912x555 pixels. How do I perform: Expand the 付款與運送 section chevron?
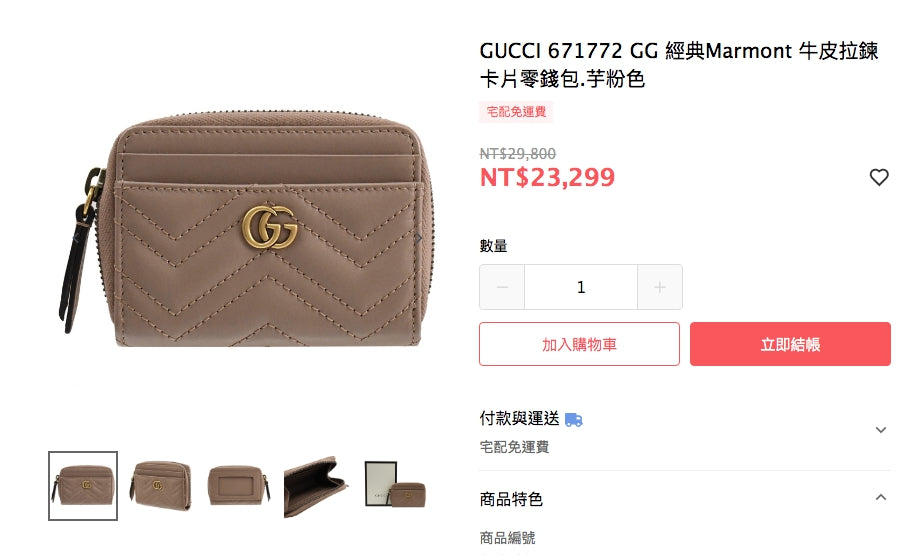881,430
